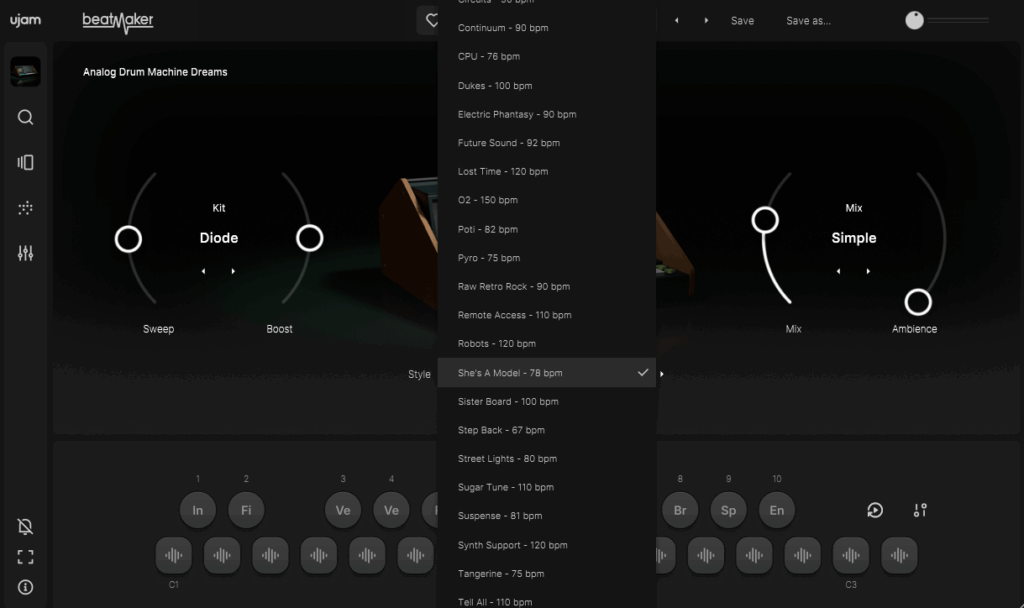The image size is (1024, 608).
Task: Open the library panel icon in sidebar
Action: 26,163
